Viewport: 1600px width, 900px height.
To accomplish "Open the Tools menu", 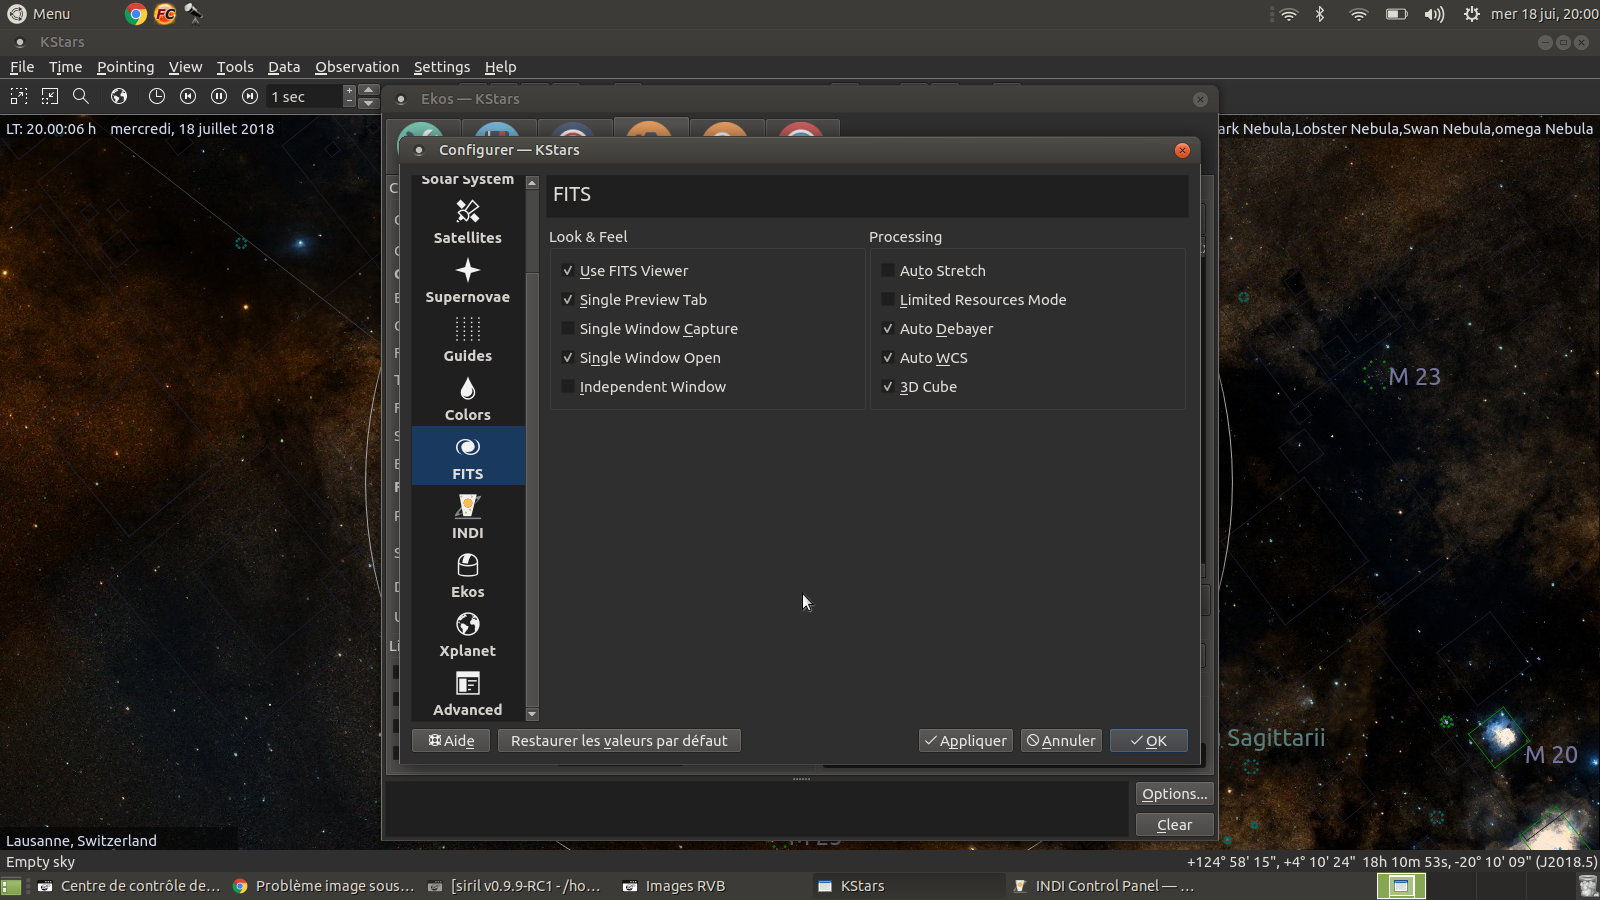I will (x=235, y=67).
